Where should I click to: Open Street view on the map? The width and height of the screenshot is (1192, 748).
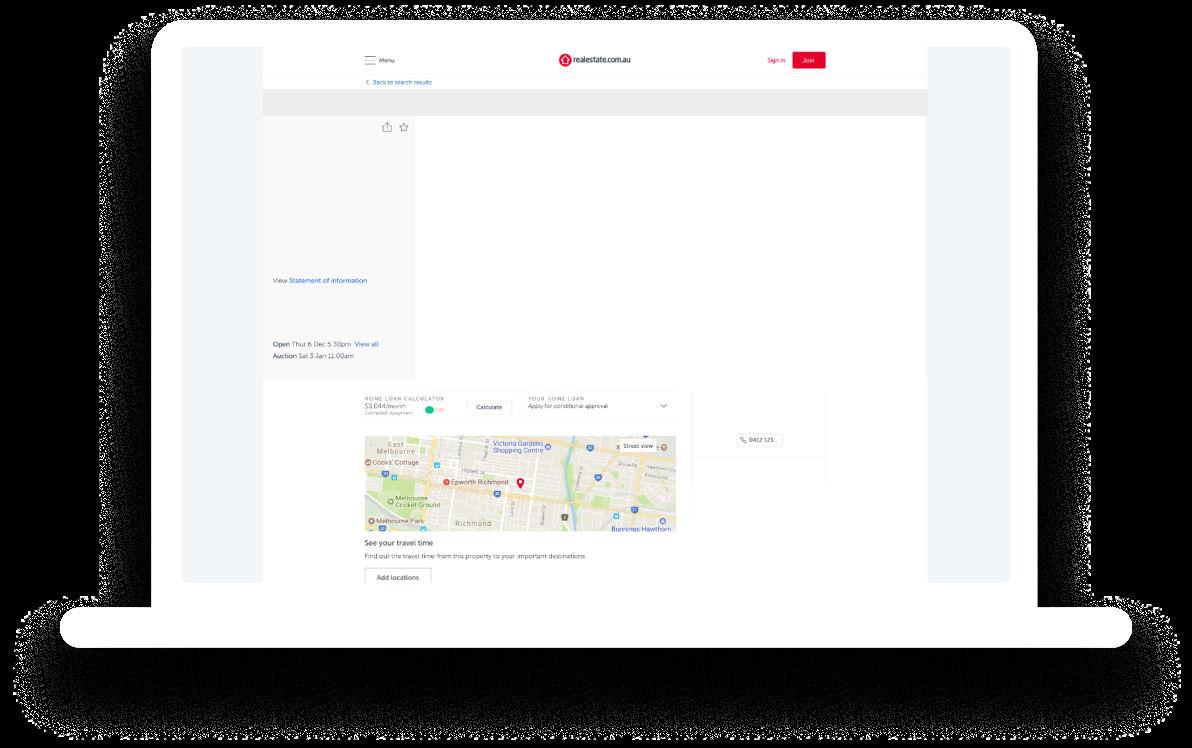pos(638,446)
